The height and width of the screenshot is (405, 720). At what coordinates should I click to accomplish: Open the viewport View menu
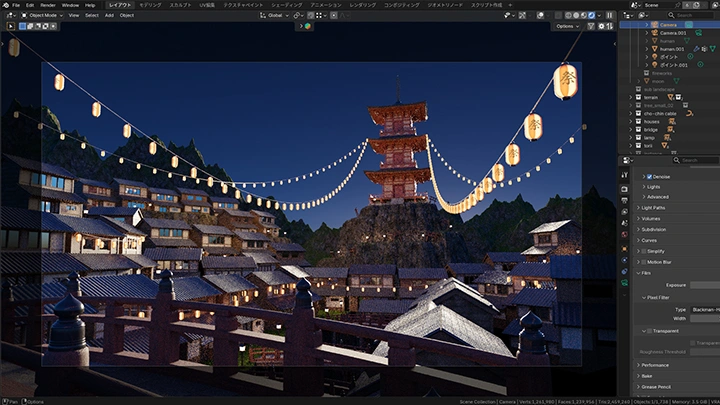(73, 15)
